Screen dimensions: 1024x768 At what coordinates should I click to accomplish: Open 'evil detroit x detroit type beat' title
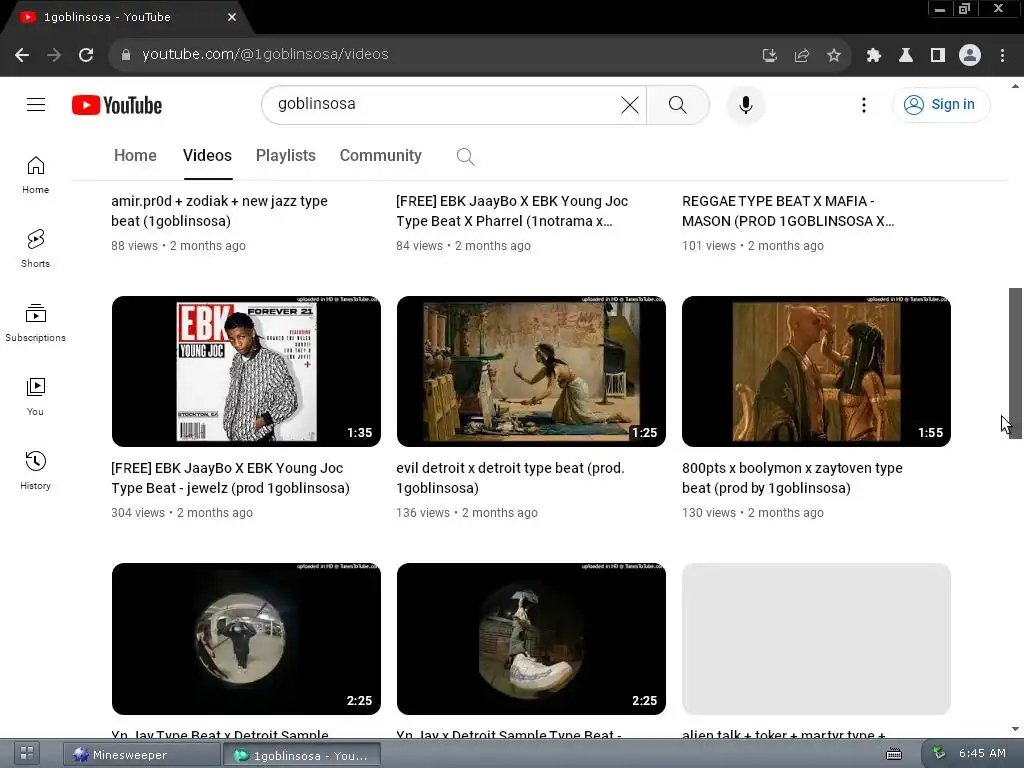(510, 478)
